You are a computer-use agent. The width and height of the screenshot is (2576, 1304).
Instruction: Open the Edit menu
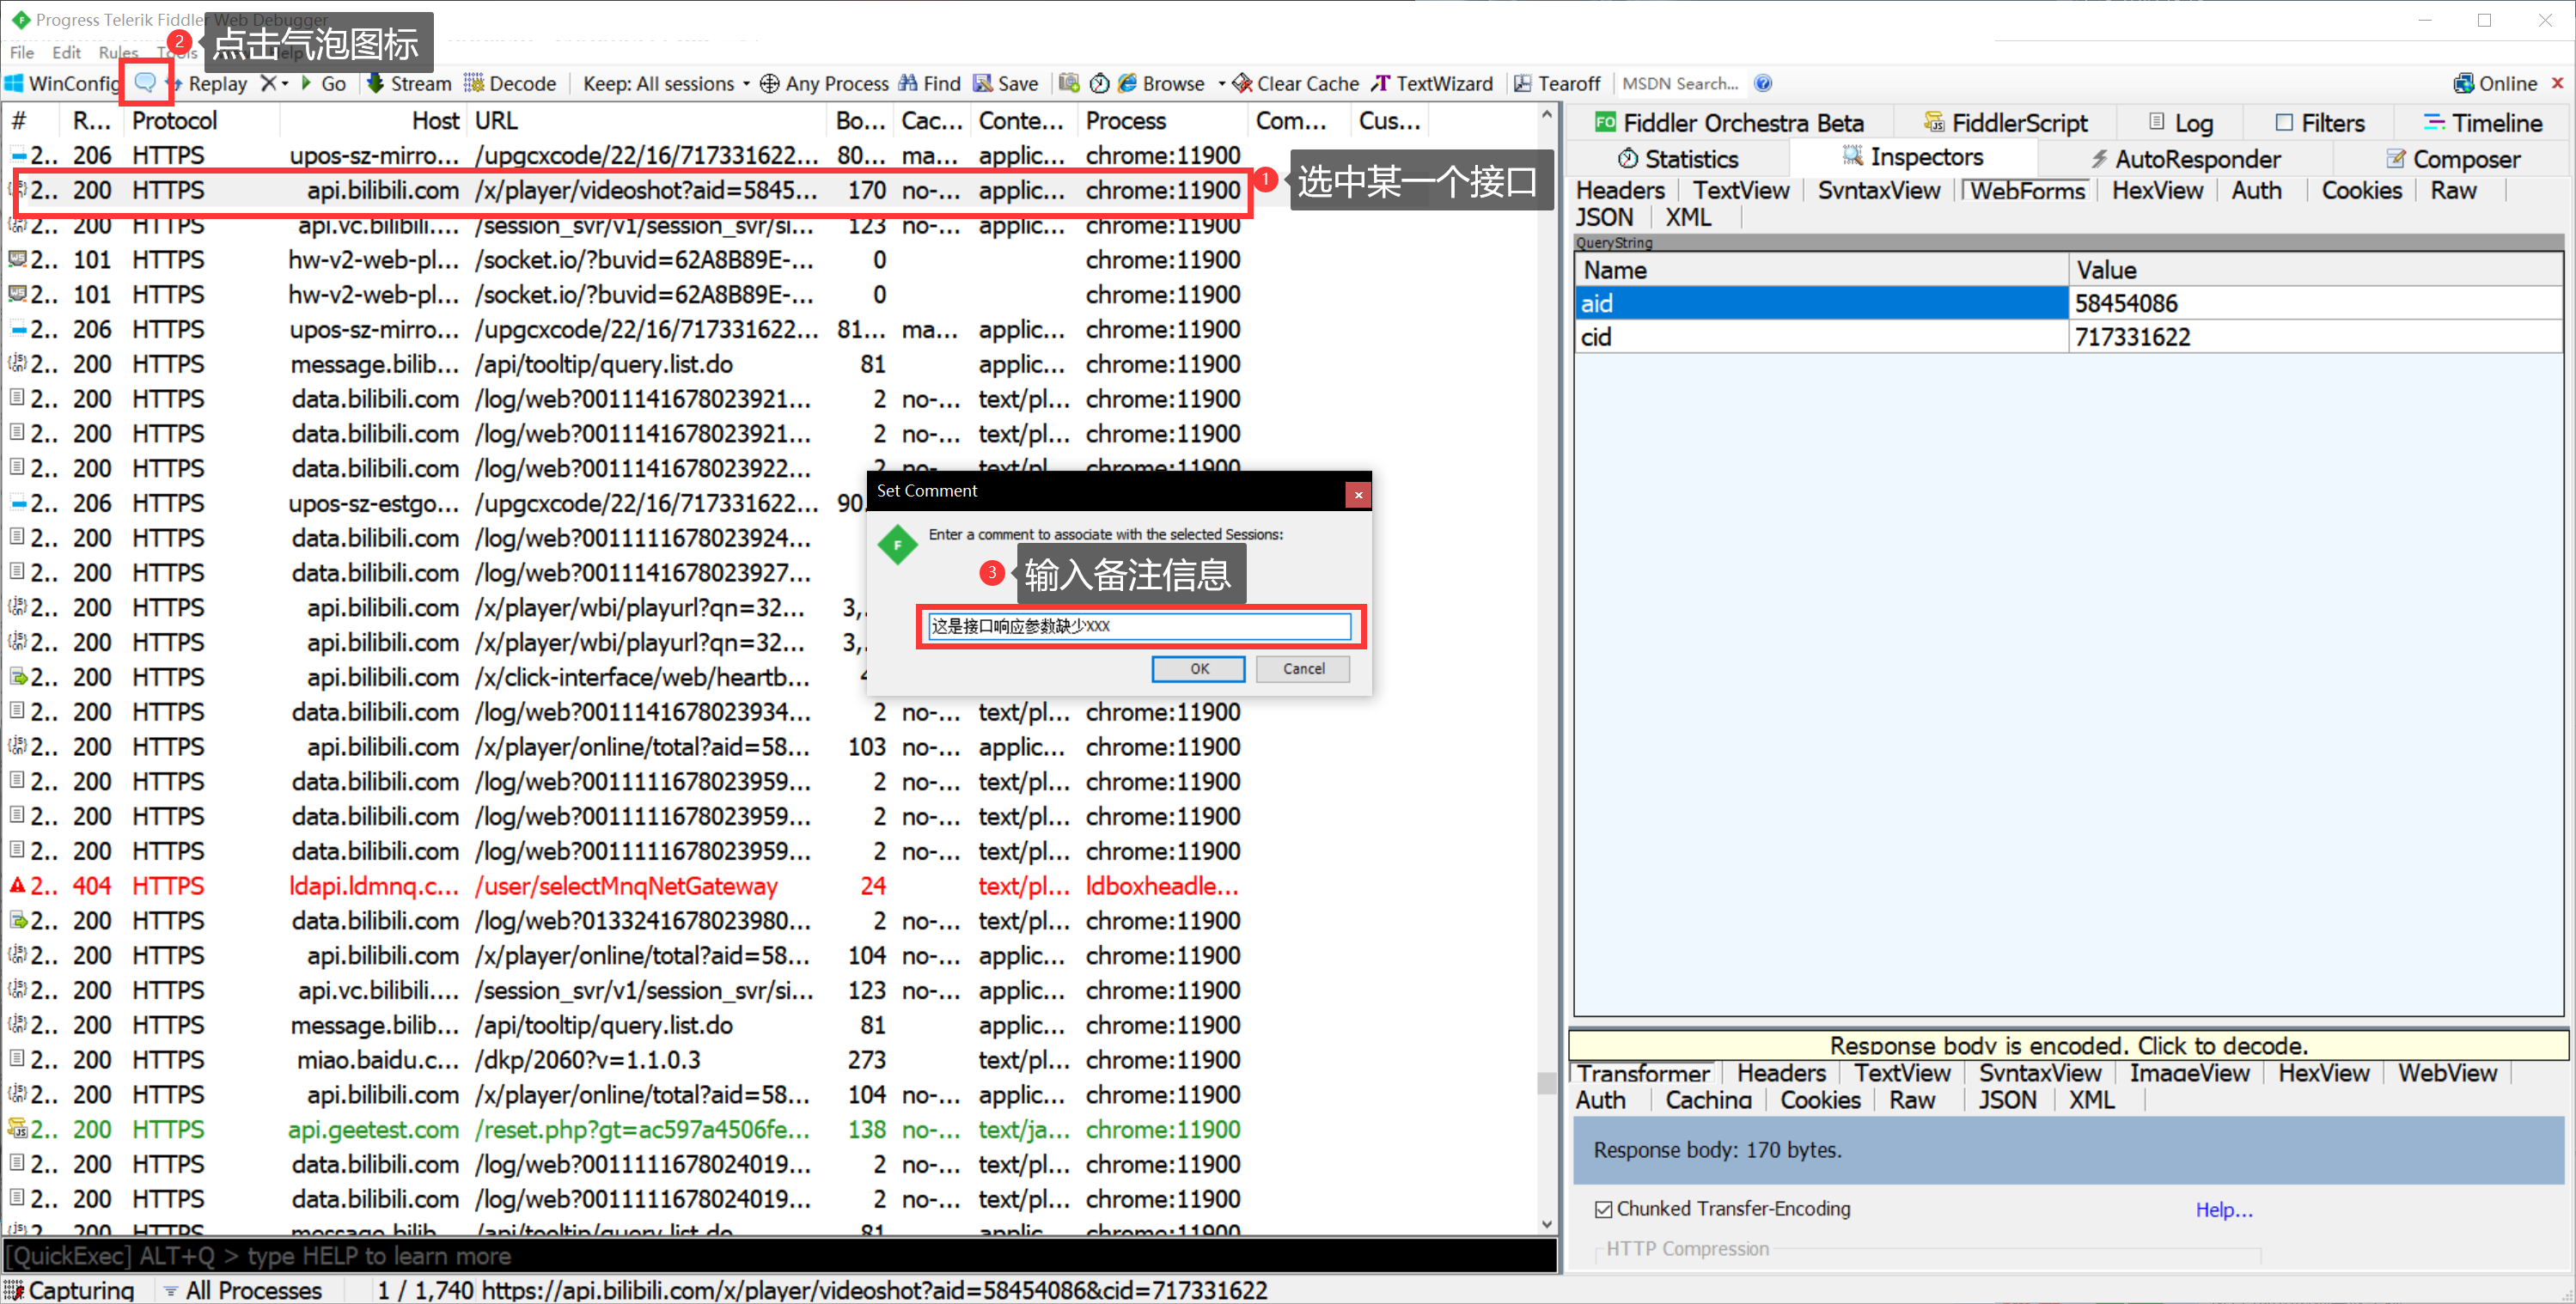[x=66, y=52]
